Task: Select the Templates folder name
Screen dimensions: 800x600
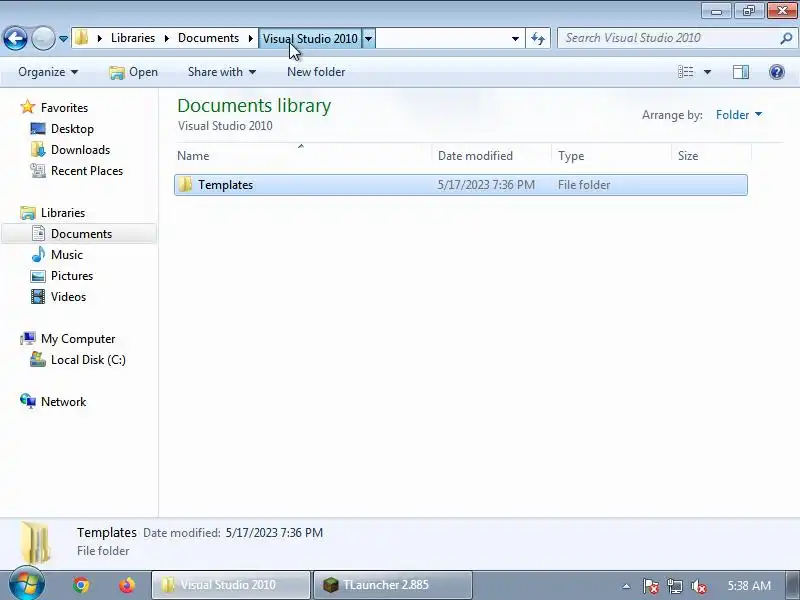Action: pyautogui.click(x=226, y=185)
